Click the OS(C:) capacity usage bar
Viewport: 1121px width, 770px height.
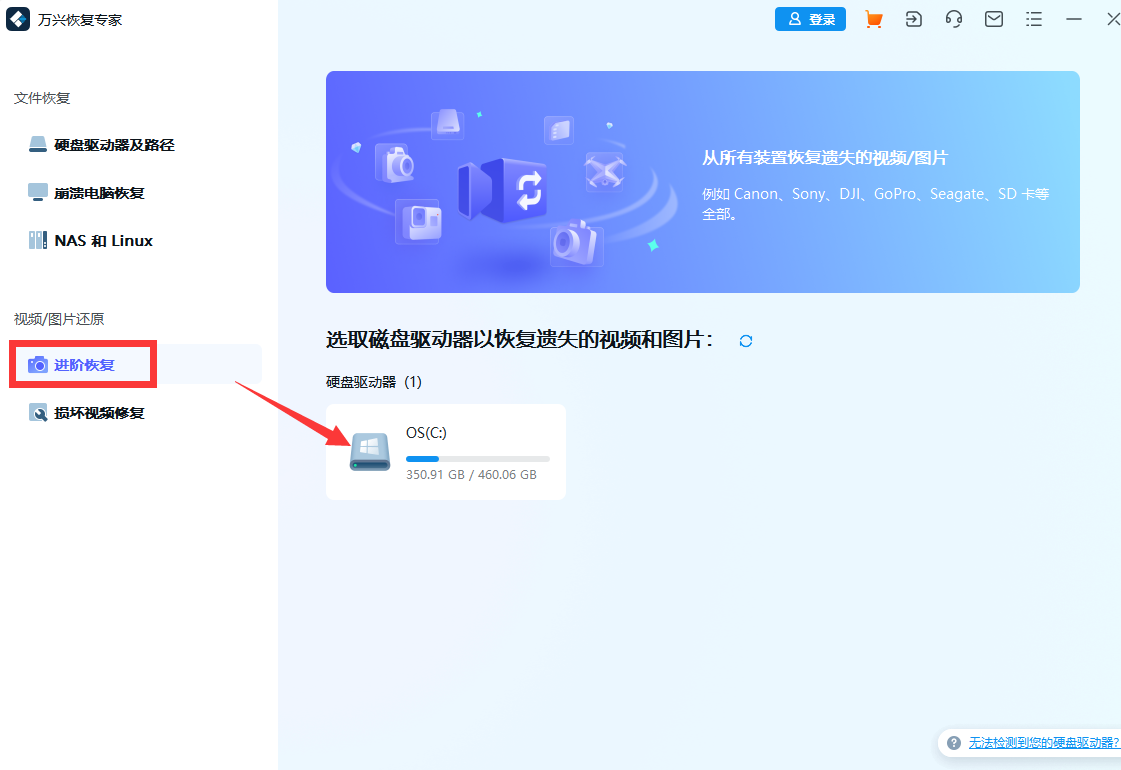pyautogui.click(x=477, y=458)
